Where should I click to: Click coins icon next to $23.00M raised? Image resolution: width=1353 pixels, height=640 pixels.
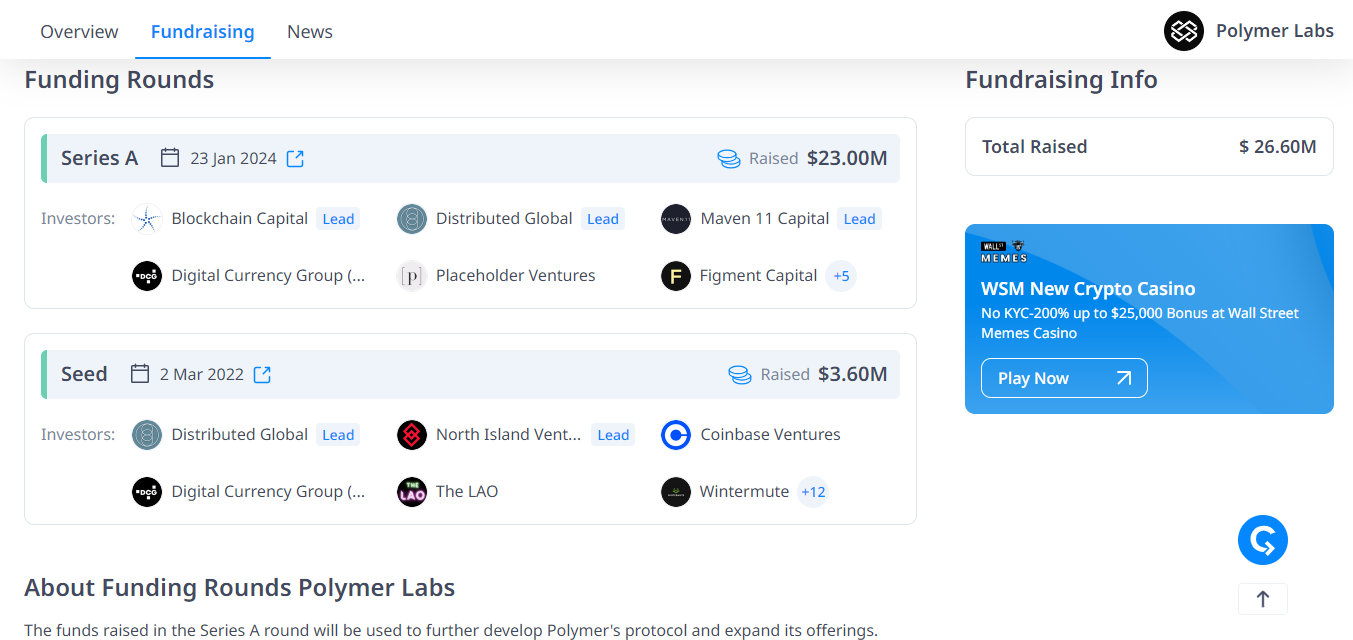click(729, 158)
